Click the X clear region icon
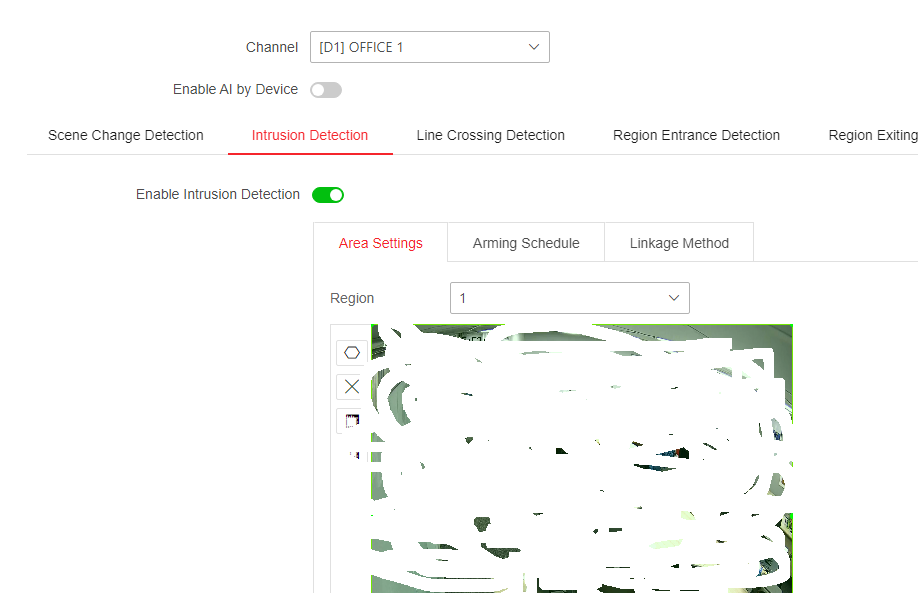Image resolution: width=918 pixels, height=593 pixels. (352, 387)
